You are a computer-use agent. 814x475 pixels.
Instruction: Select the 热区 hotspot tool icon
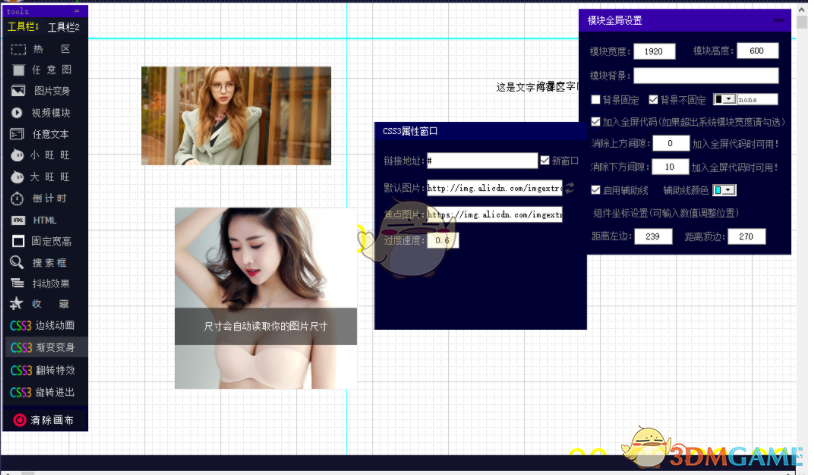pos(18,49)
